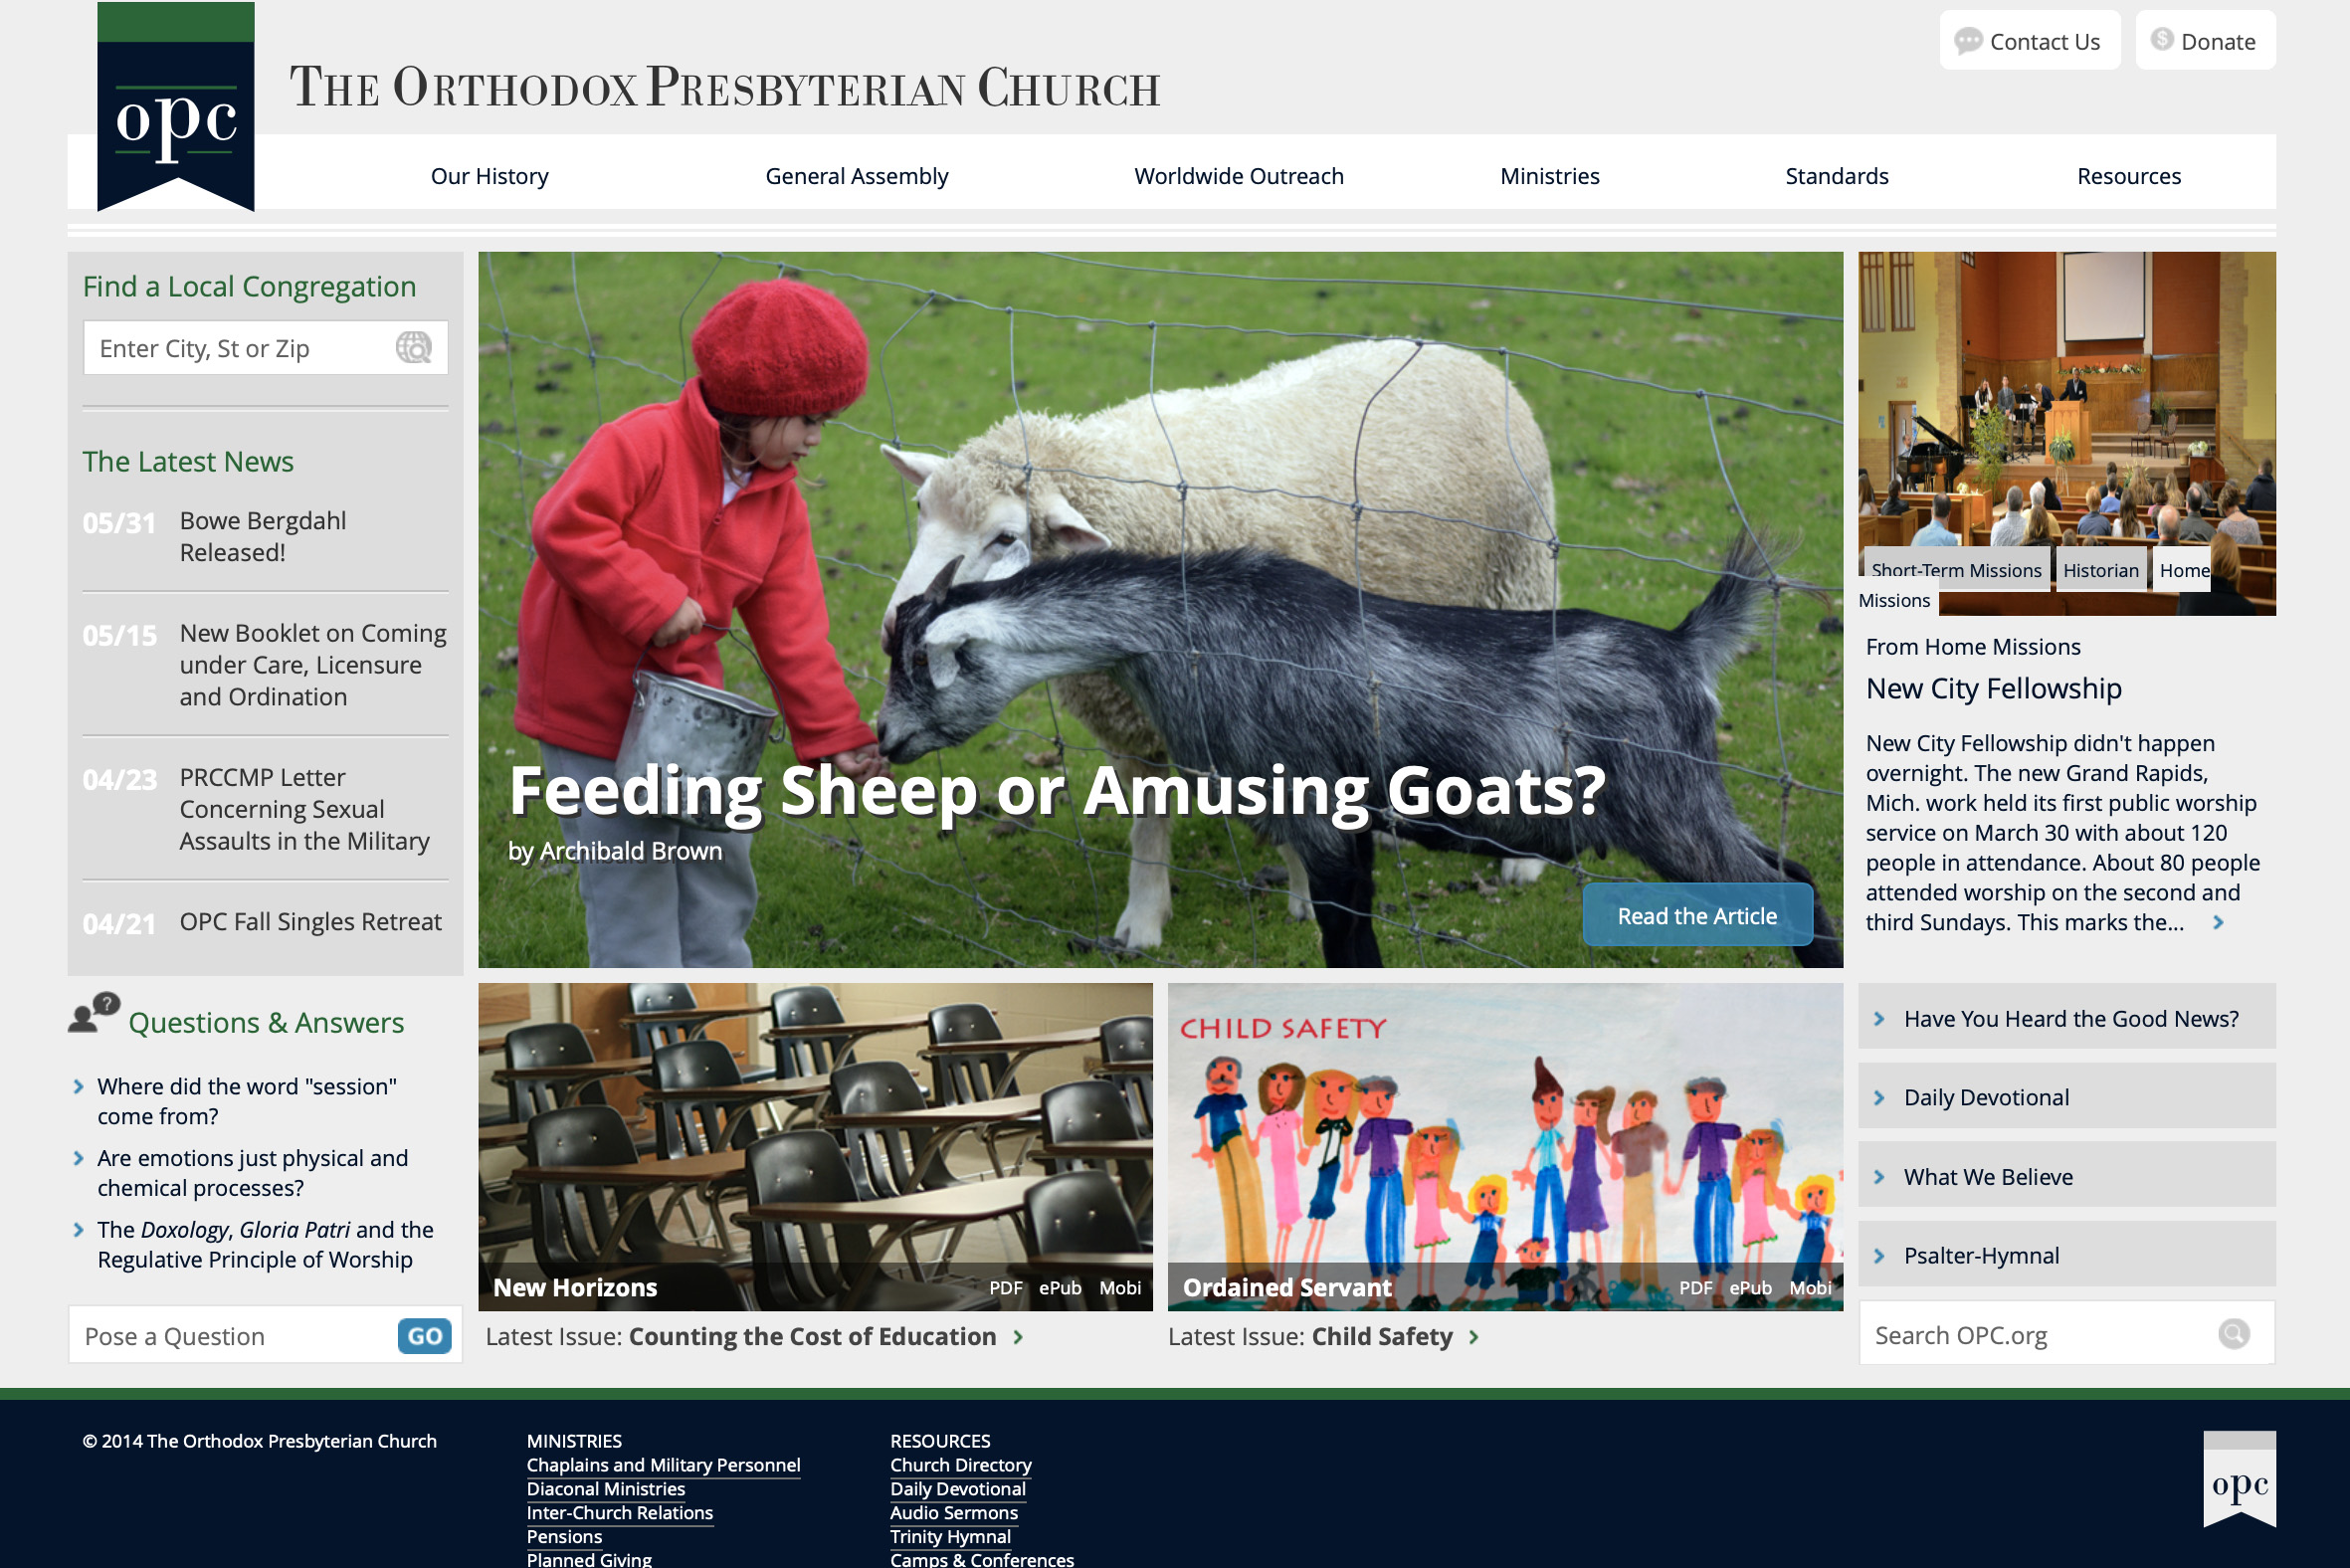Image resolution: width=2350 pixels, height=1568 pixels.
Task: Open The Latest News heading
Action: coord(187,461)
